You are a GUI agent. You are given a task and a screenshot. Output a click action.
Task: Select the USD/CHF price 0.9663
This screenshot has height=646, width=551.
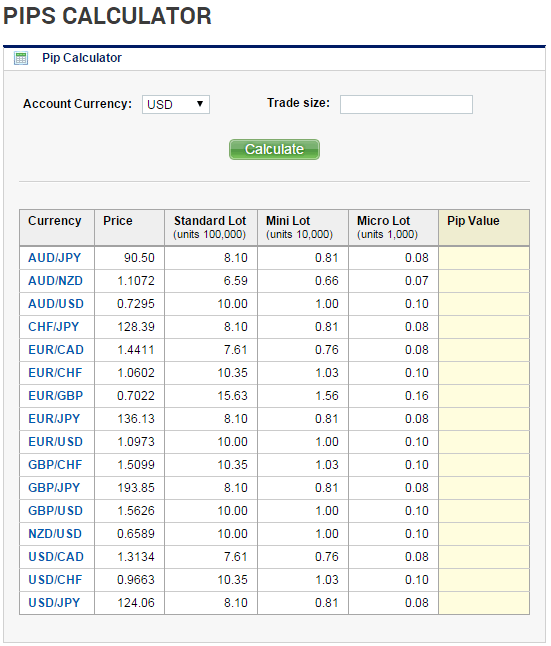coord(136,580)
